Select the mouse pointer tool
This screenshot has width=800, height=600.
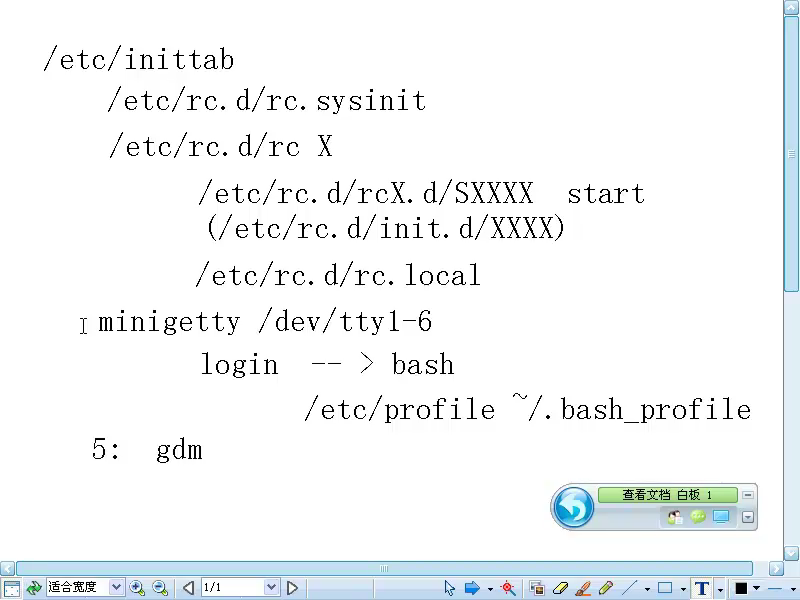coord(449,588)
